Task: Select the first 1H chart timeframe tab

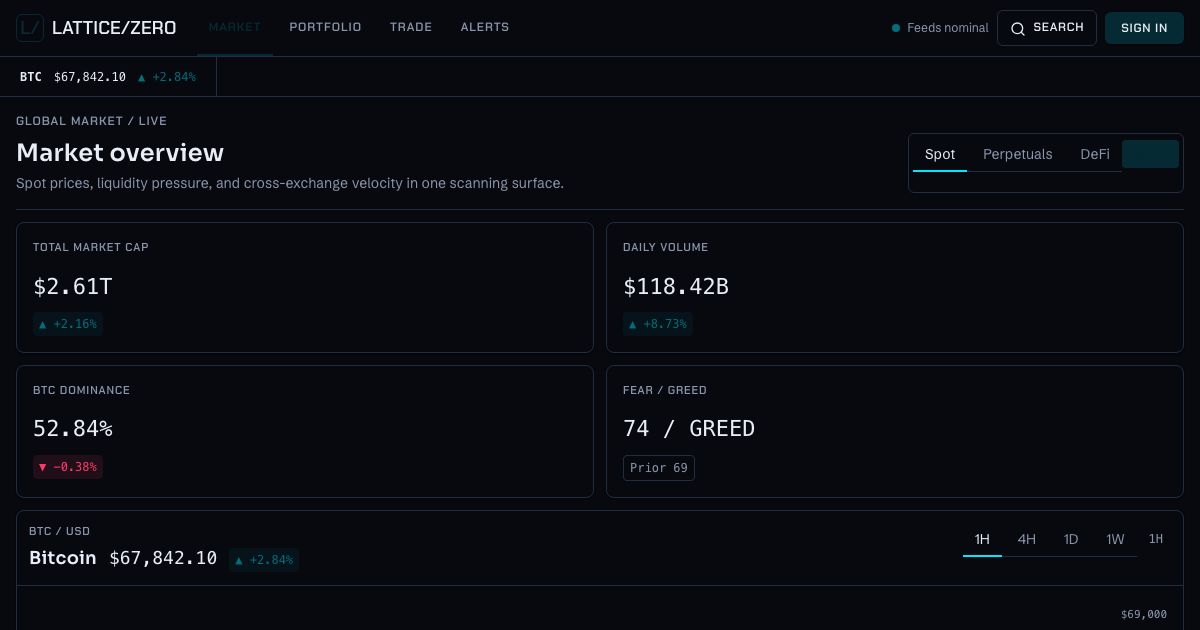Action: tap(982, 540)
